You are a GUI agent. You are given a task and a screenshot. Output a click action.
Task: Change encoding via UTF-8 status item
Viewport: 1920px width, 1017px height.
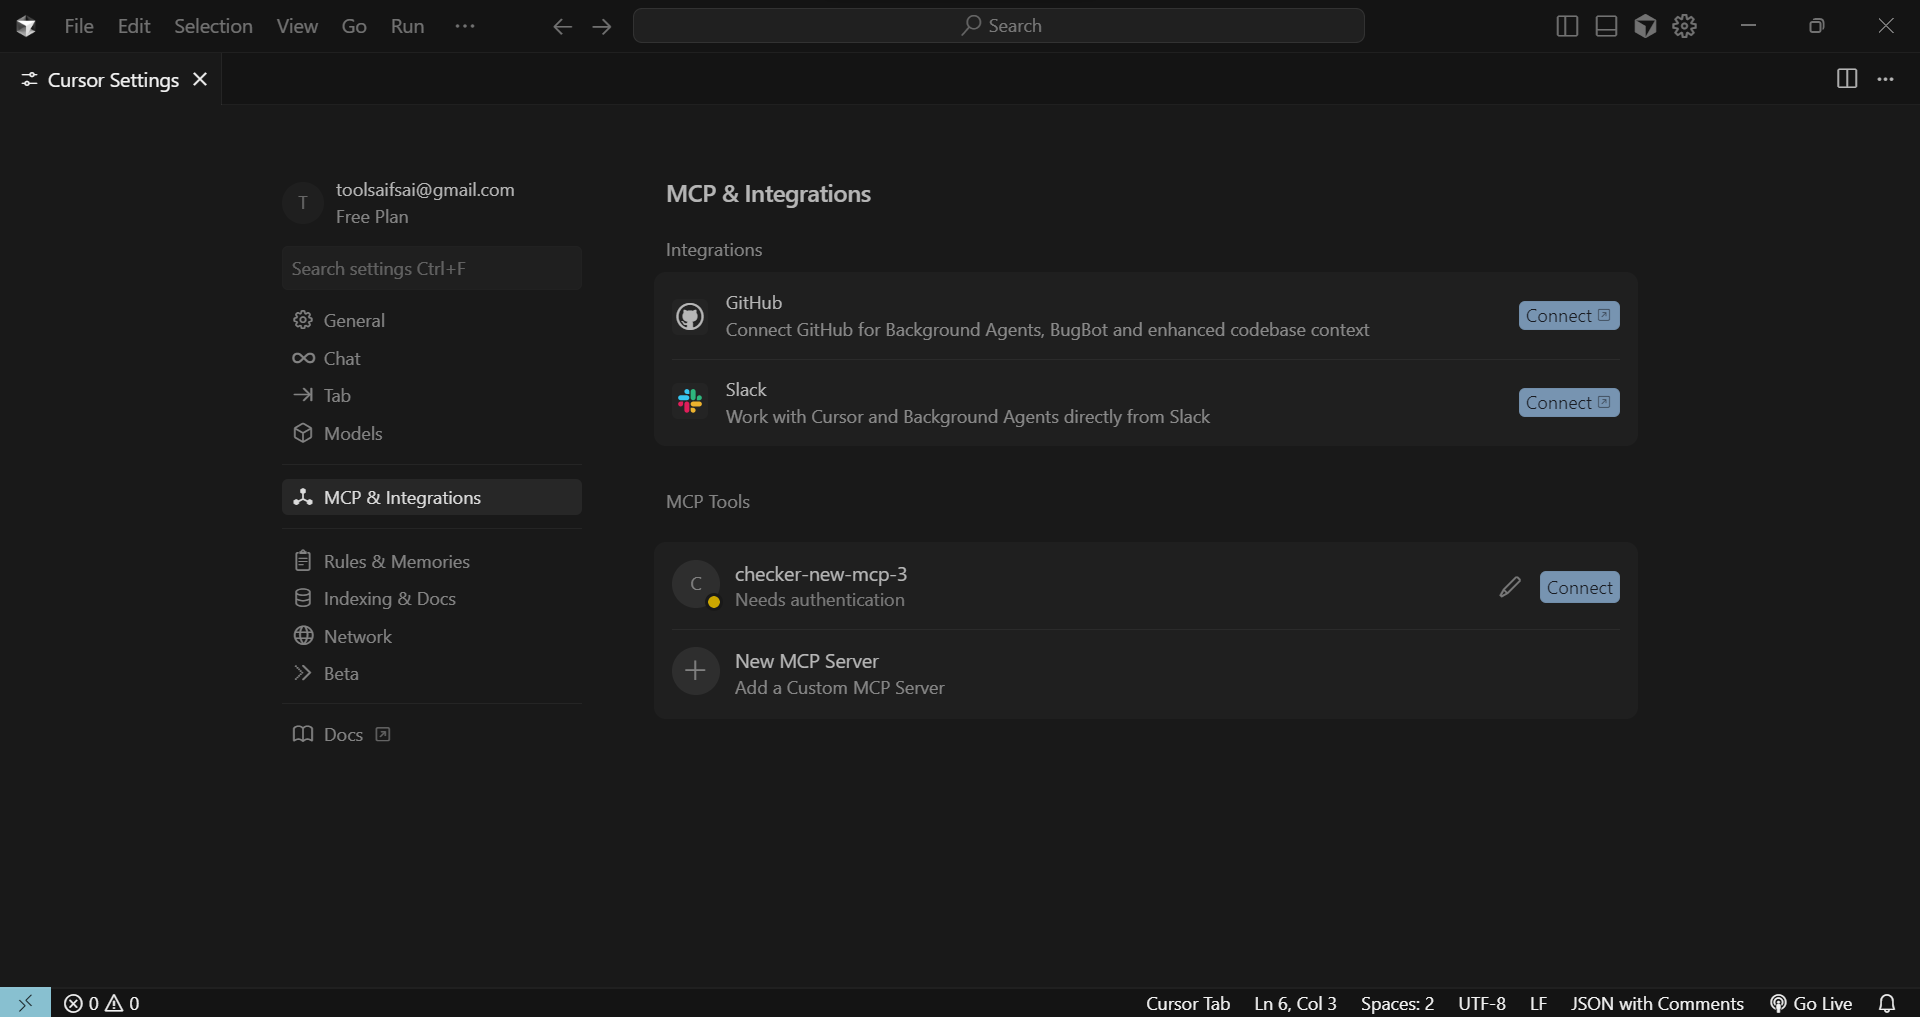pyautogui.click(x=1482, y=1003)
